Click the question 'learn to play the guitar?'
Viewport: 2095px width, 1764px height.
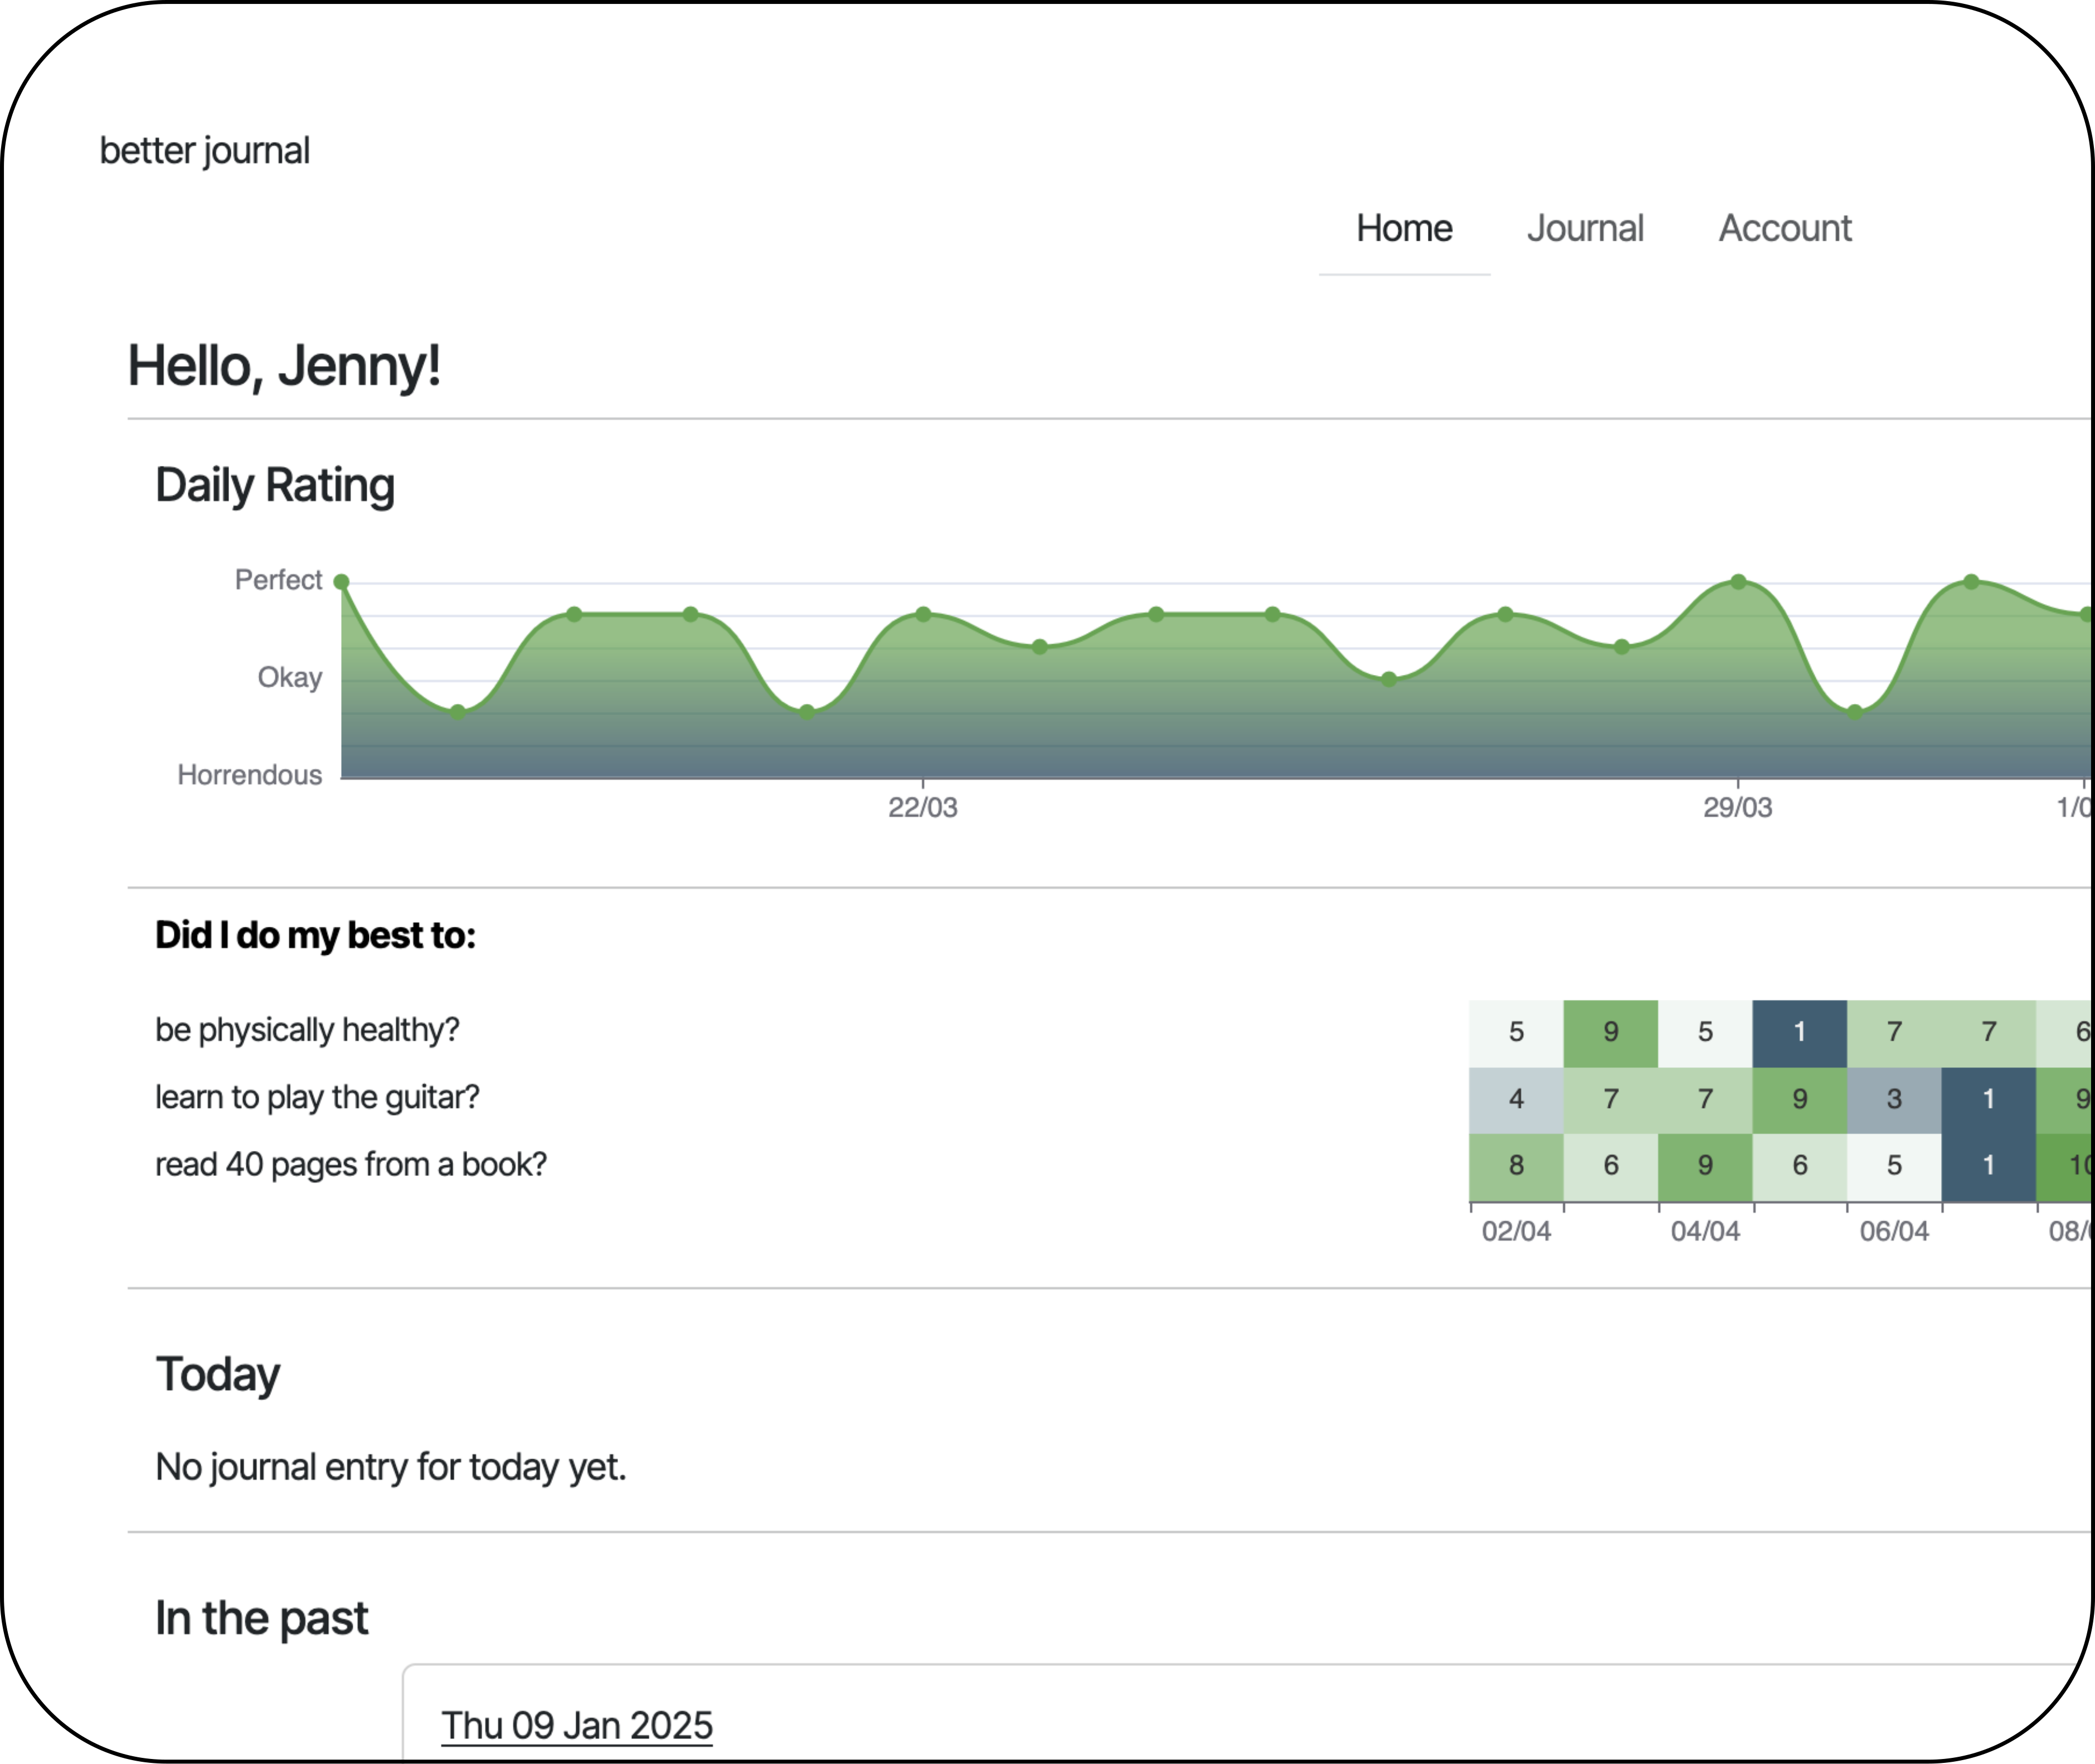coord(317,1097)
